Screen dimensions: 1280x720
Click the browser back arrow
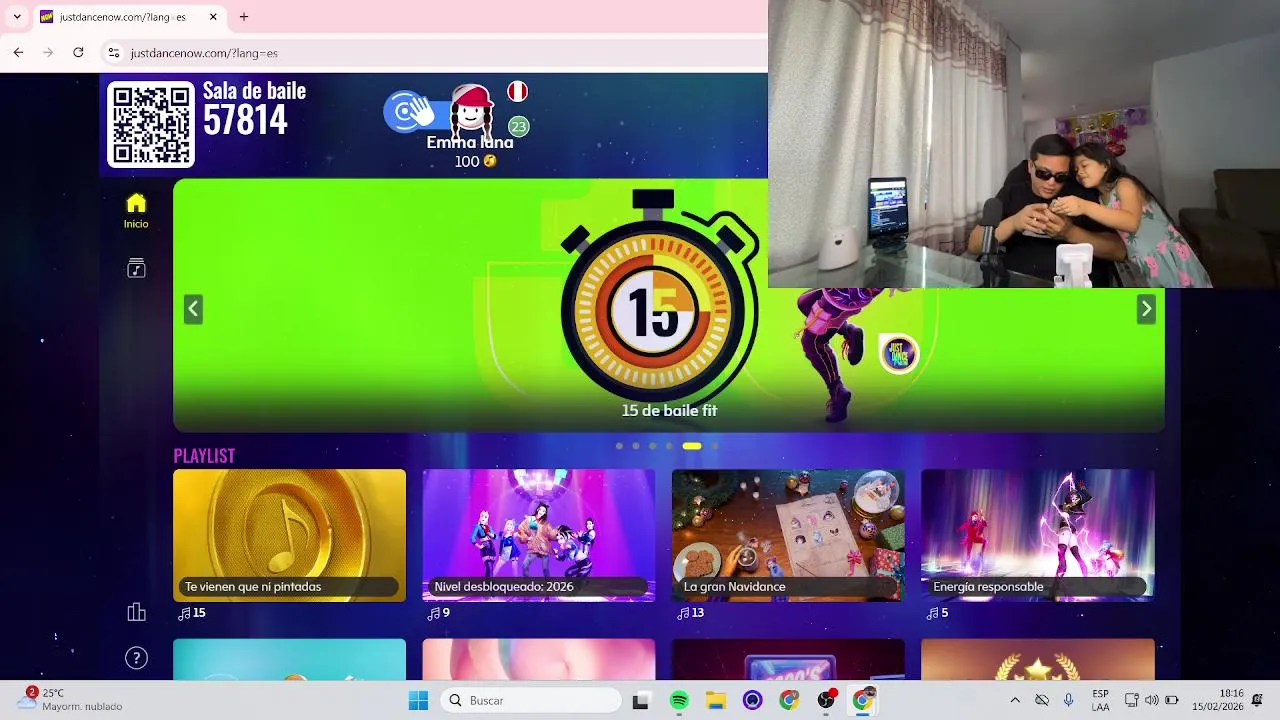pyautogui.click(x=18, y=52)
